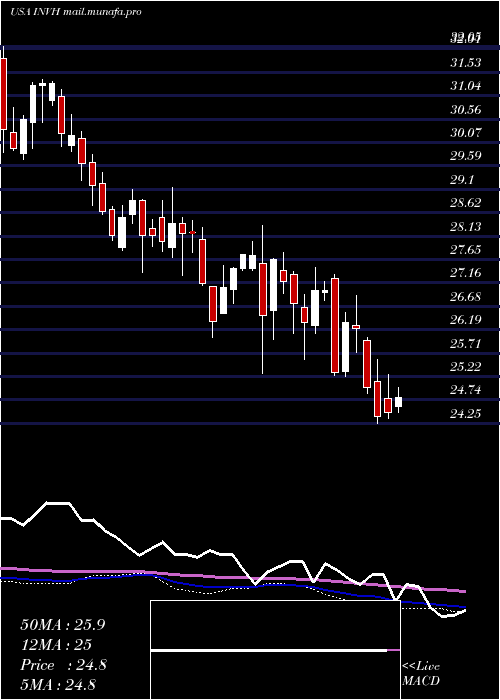Screen dimensions: 500x700
Task: Click the USA INVH mail.munafa.pro title text
Action: point(76,12)
